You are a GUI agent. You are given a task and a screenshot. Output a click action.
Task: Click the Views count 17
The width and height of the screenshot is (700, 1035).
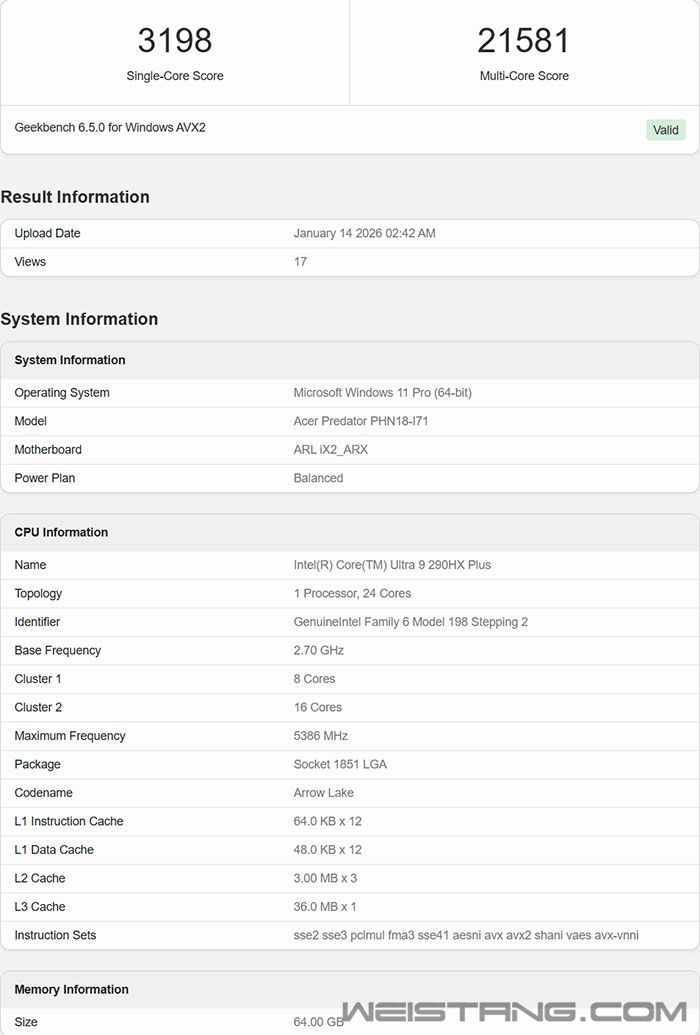(x=300, y=262)
